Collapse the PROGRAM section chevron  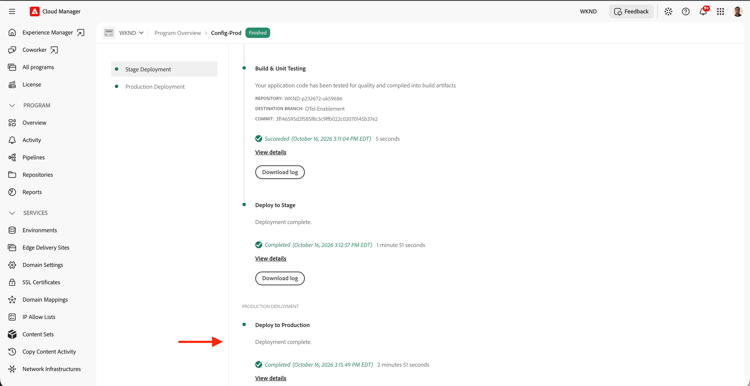point(12,105)
